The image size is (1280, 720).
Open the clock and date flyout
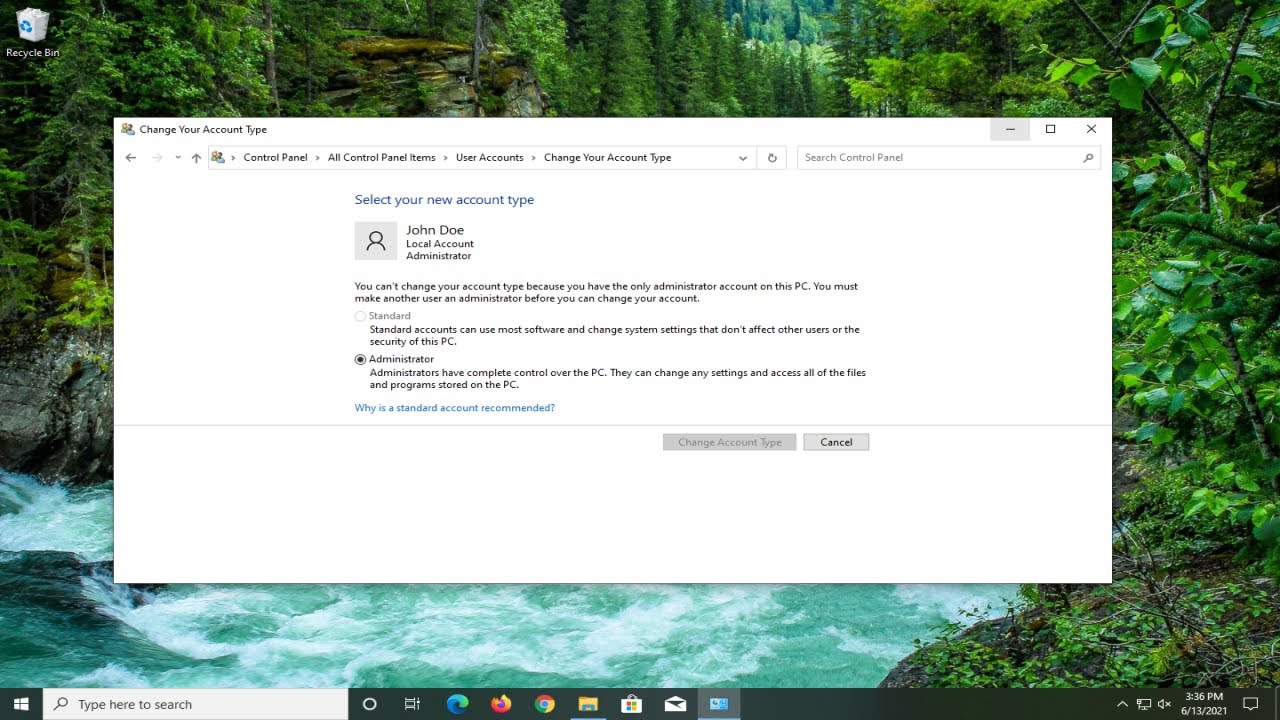pos(1203,704)
